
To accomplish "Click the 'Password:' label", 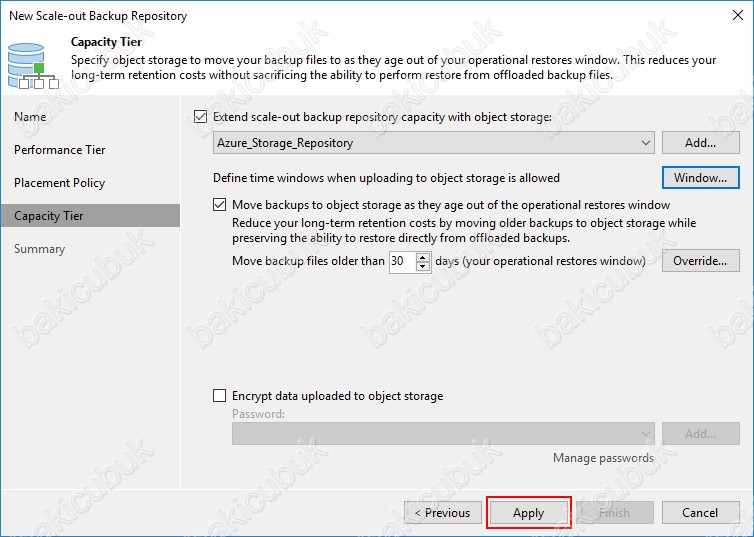I will (x=258, y=414).
